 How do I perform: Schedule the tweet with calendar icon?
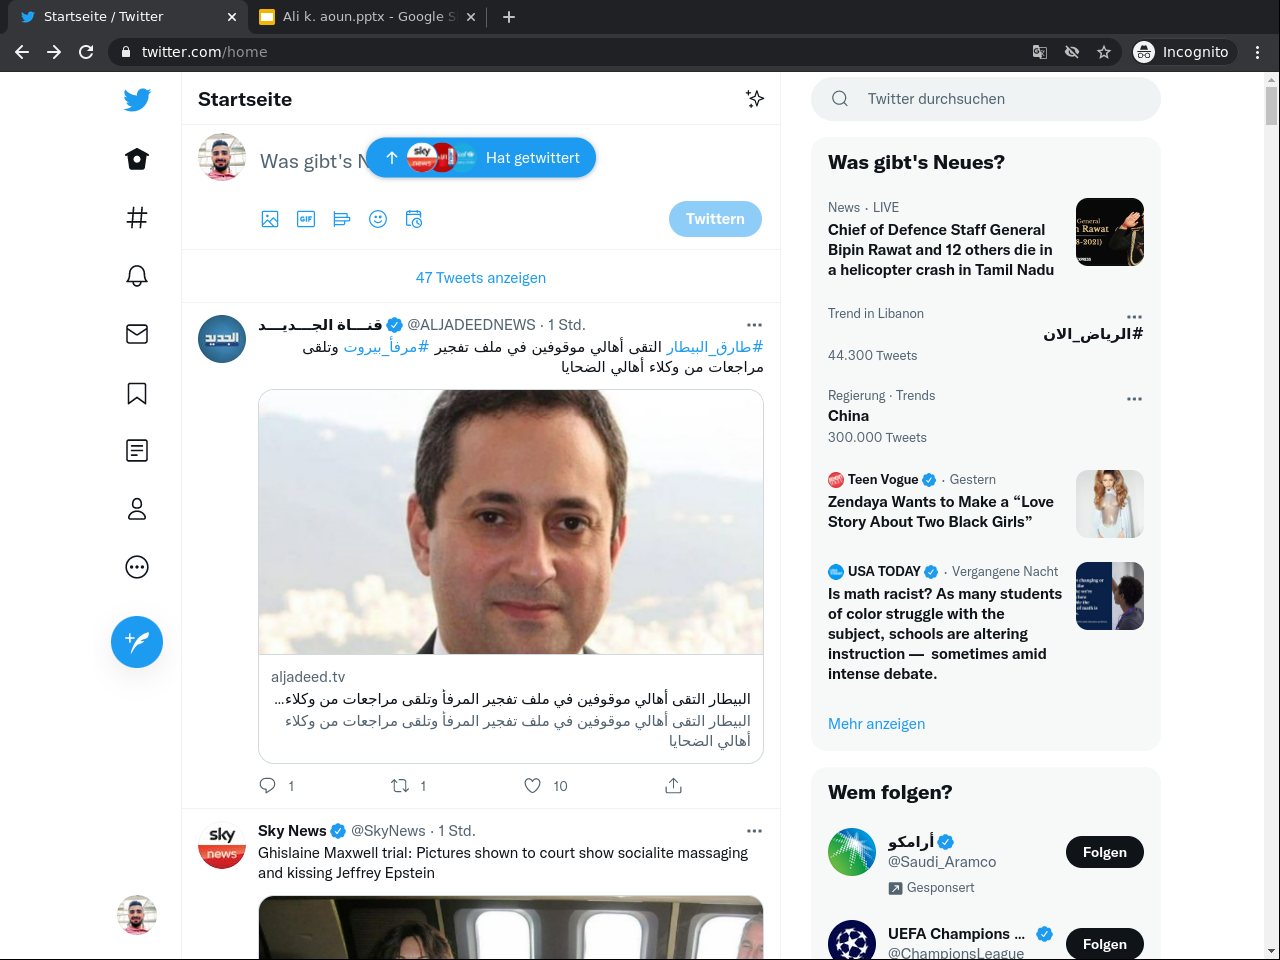pyautogui.click(x=414, y=219)
